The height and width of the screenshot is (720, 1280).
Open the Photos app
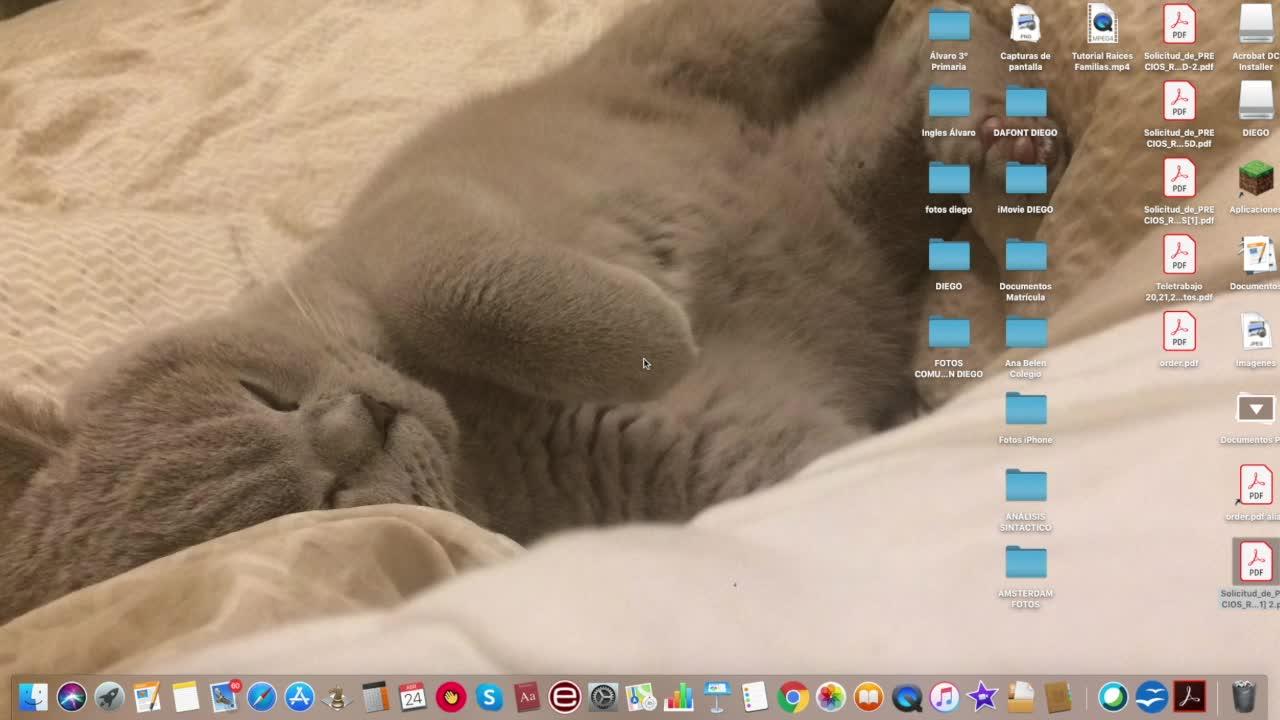(831, 696)
